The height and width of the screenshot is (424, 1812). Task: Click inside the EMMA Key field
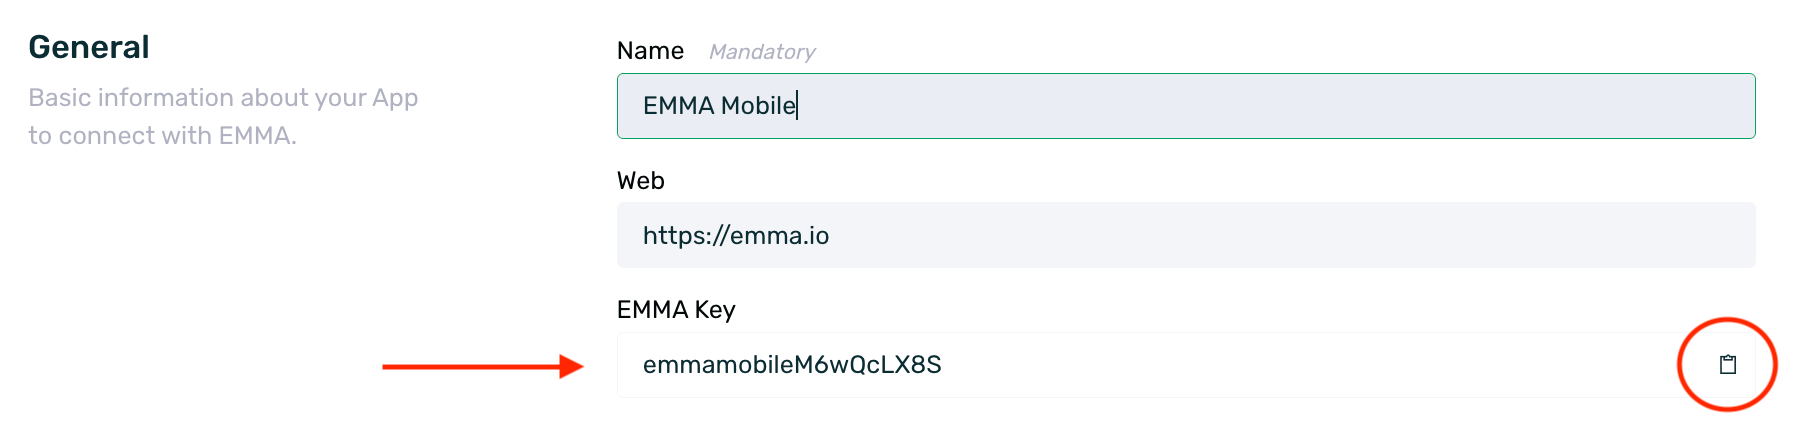pos(1186,365)
